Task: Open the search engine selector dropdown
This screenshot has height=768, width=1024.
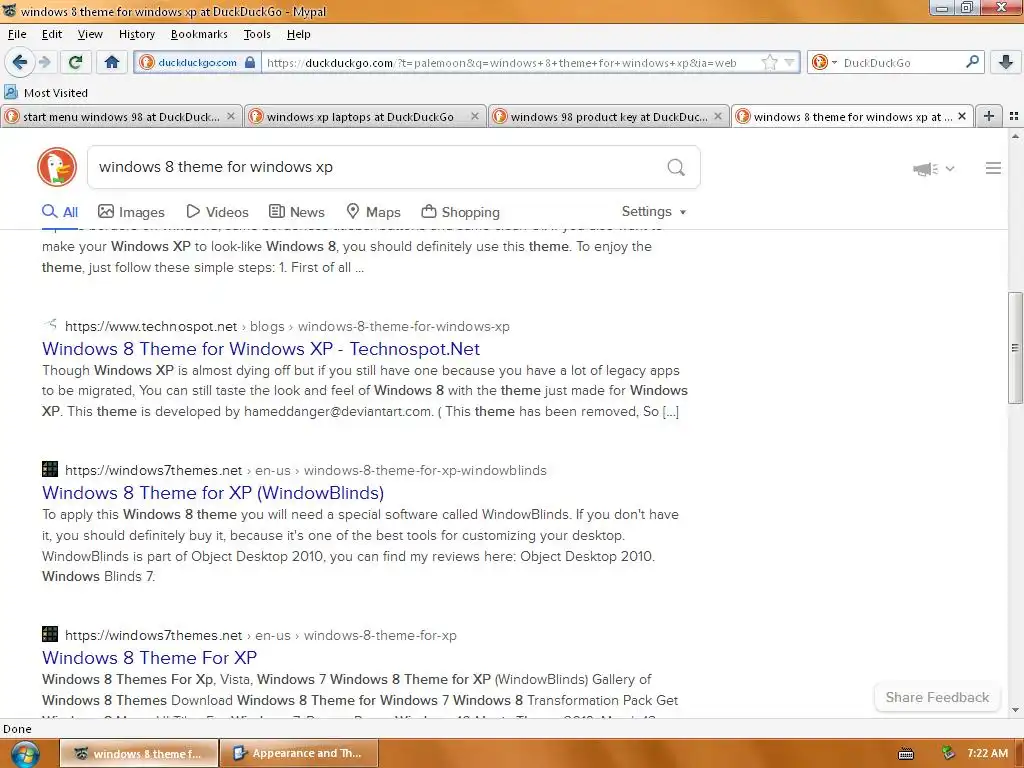Action: 825,62
